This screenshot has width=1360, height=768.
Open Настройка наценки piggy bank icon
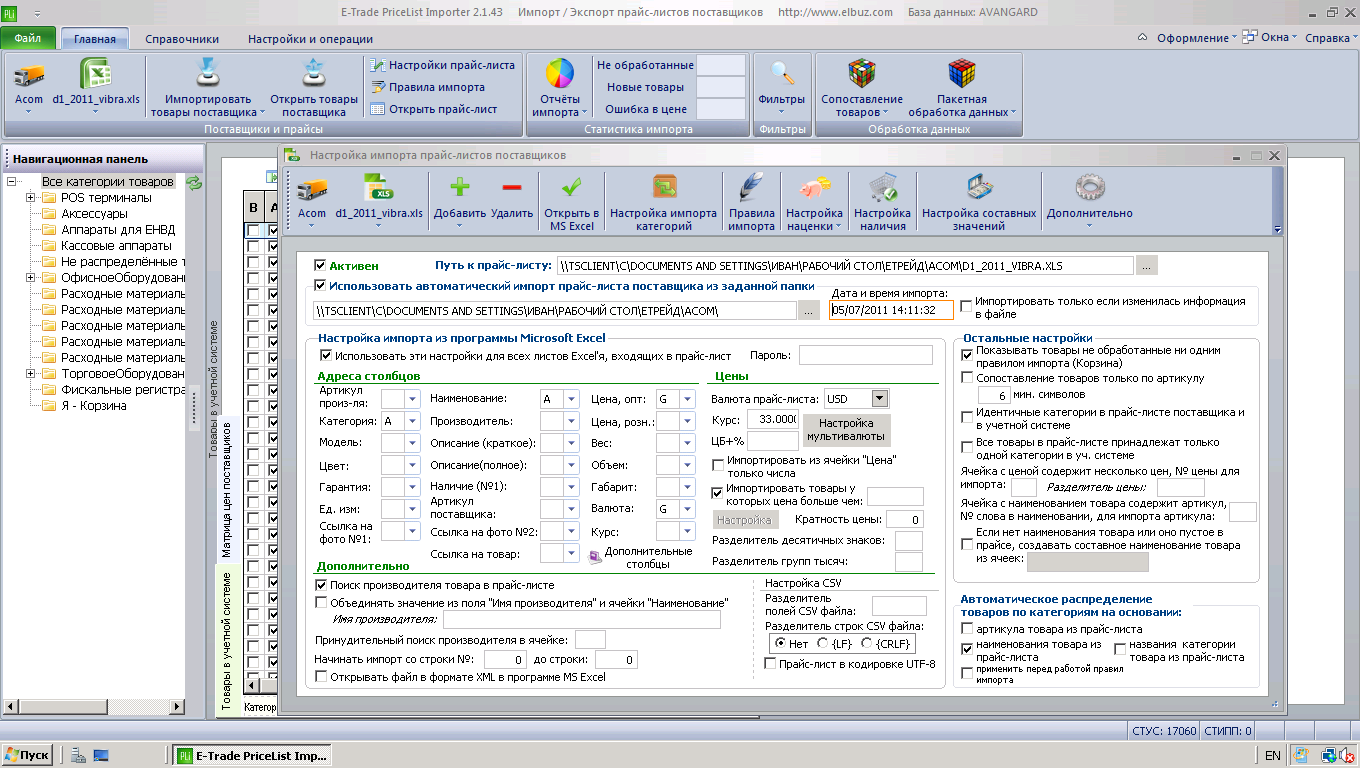pyautogui.click(x=814, y=189)
